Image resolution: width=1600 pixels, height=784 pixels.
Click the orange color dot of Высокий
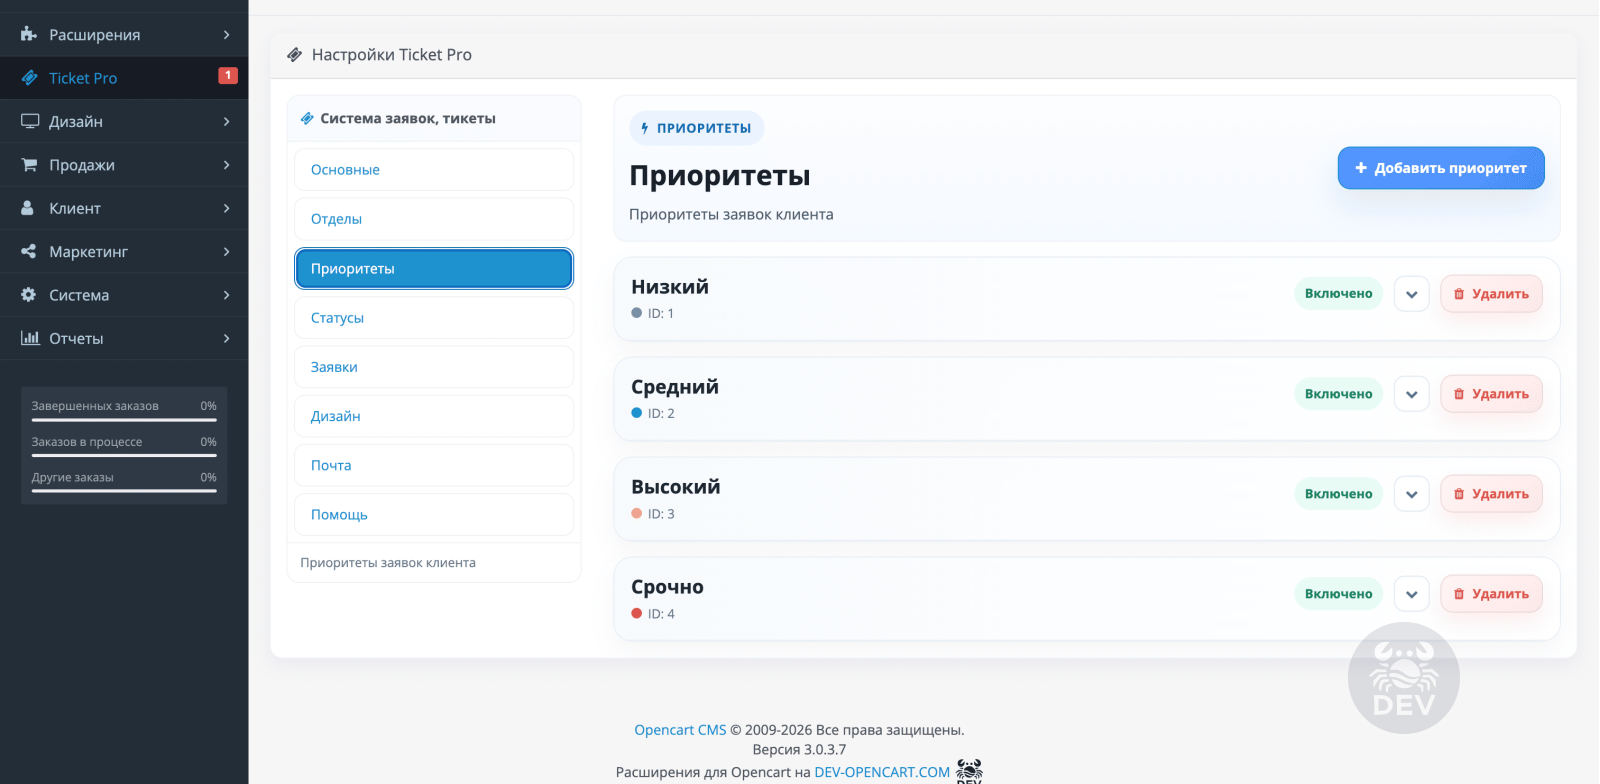click(x=636, y=513)
